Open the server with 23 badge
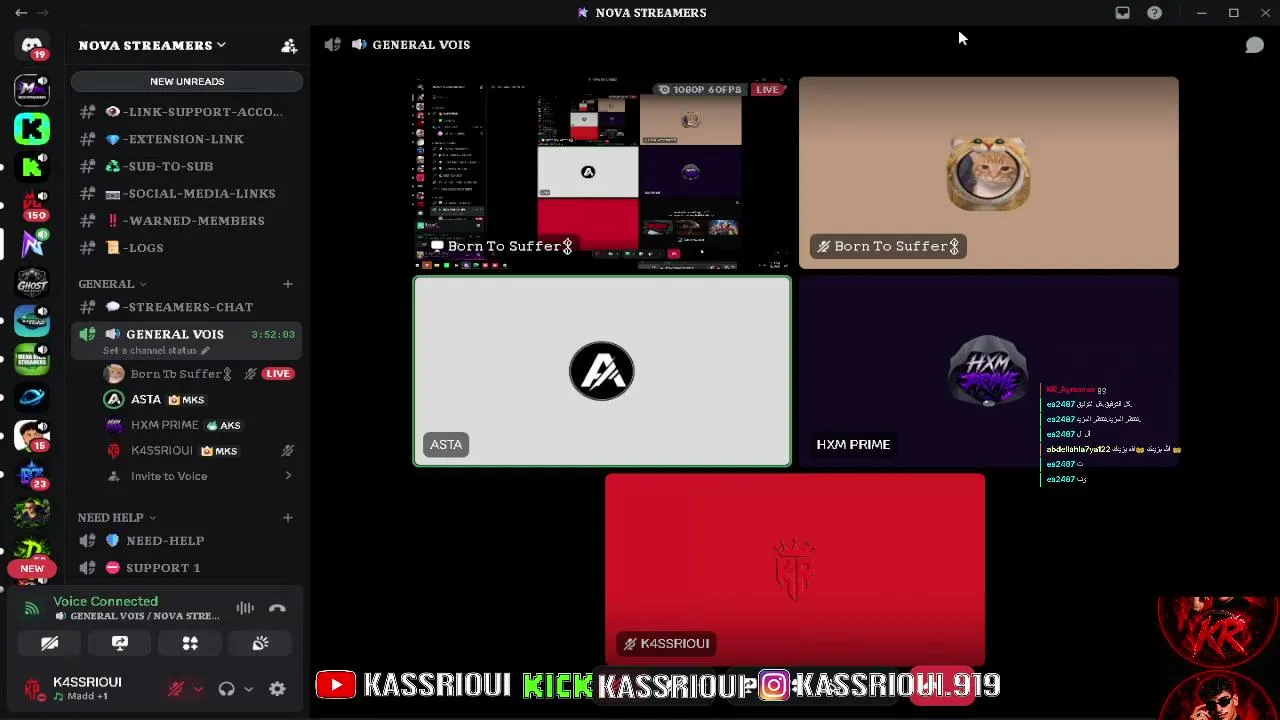The width and height of the screenshot is (1280, 720). click(x=32, y=474)
